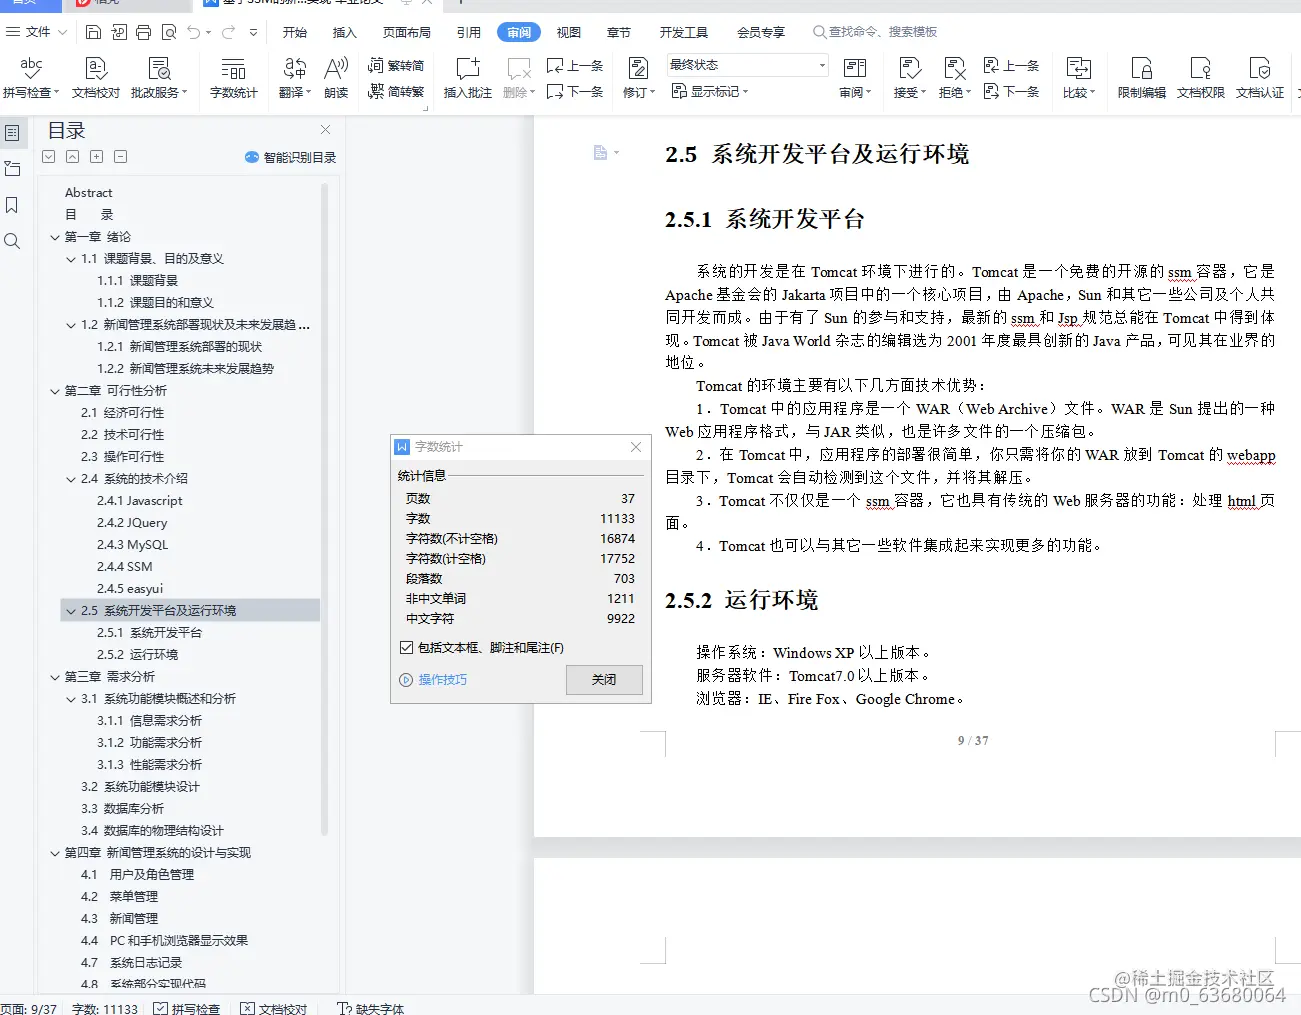Open the 字数统计 word count tool

tap(233, 76)
